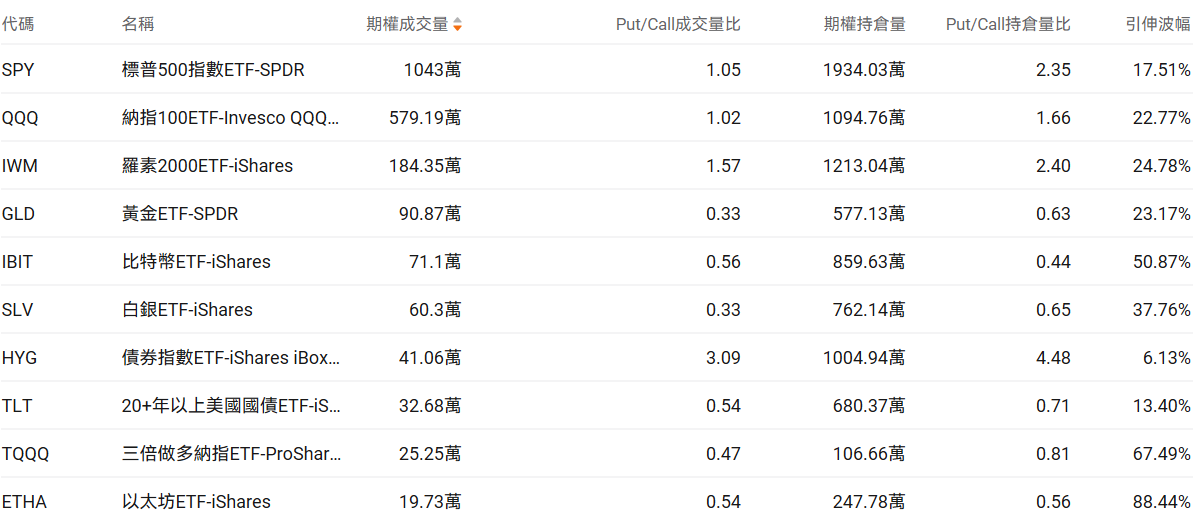Click HYG's 3.09 Put/Call volume ratio
Image resolution: width=1193 pixels, height=518 pixels.
point(723,358)
